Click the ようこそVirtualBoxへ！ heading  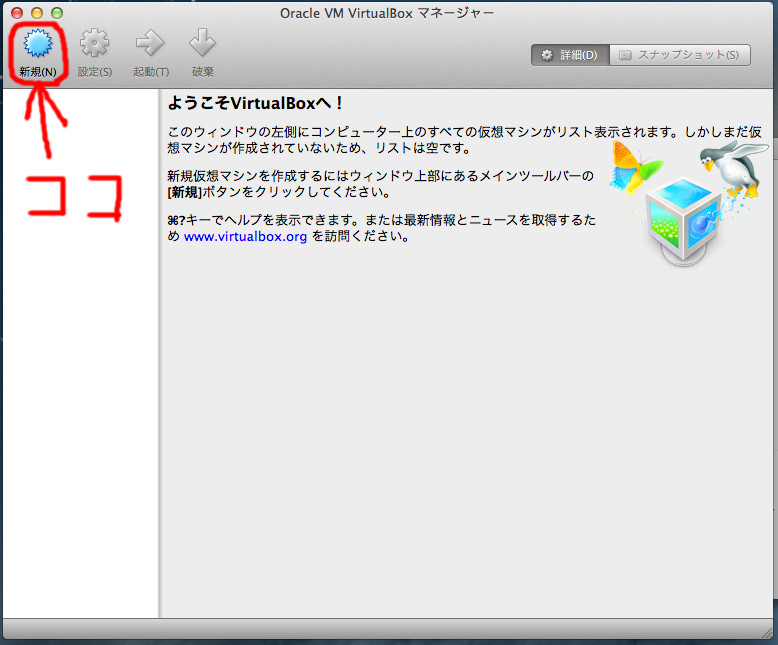[x=255, y=103]
